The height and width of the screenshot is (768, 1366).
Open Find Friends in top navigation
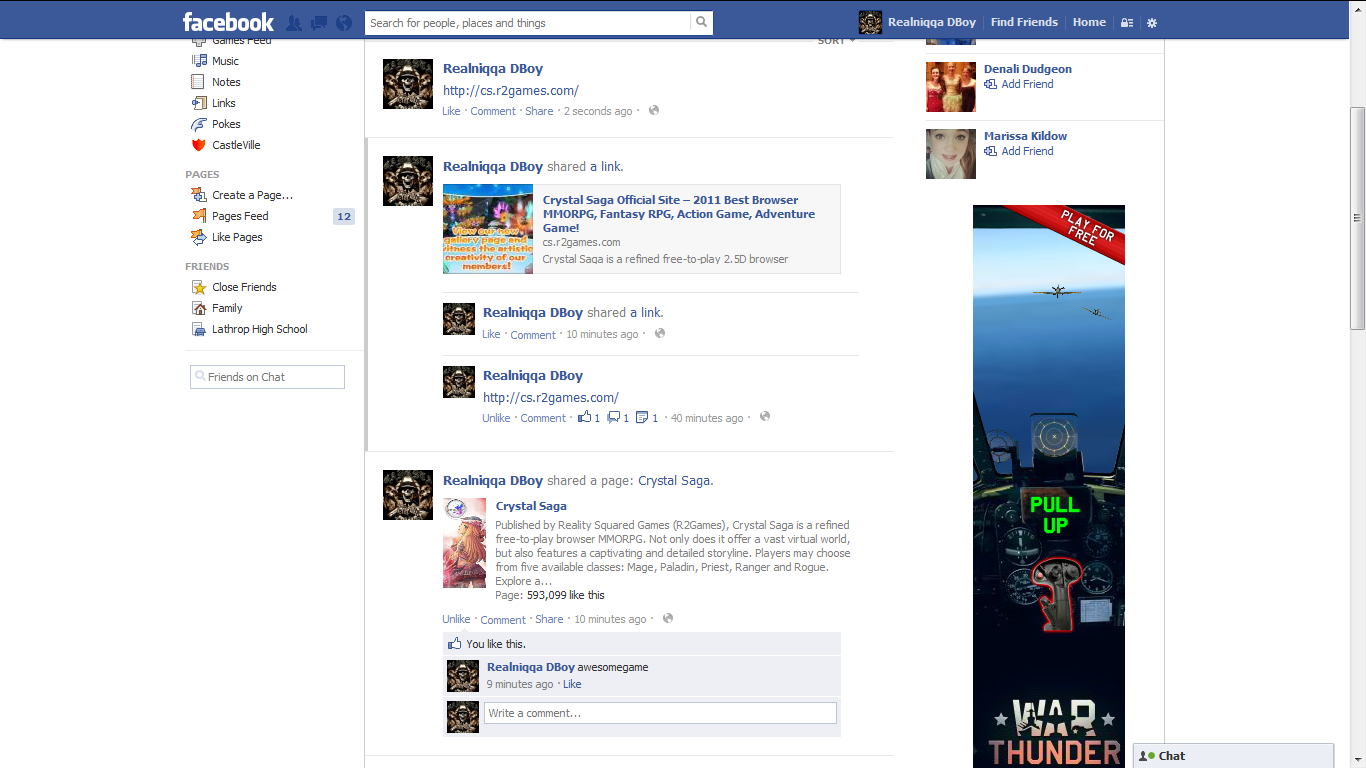[x=1023, y=22]
